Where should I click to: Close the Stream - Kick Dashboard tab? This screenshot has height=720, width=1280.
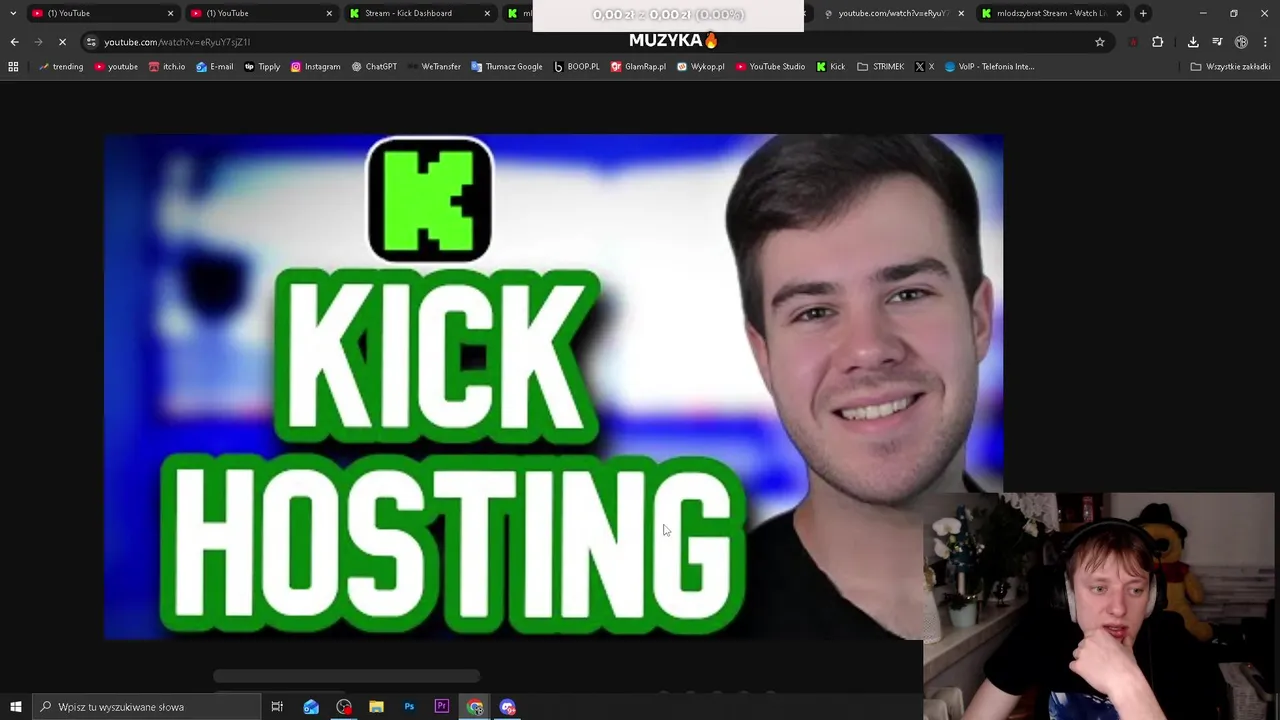pyautogui.click(x=487, y=13)
